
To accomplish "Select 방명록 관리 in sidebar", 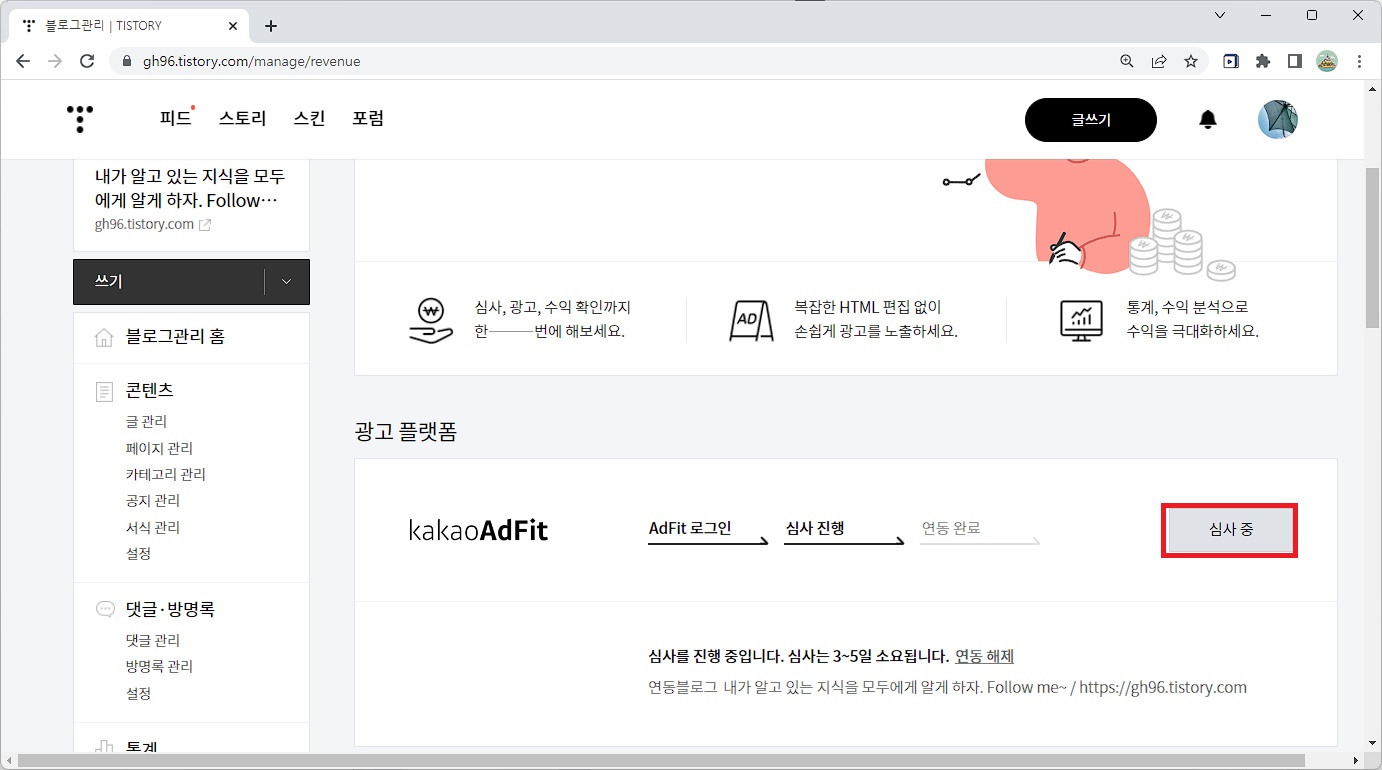I will click(159, 666).
